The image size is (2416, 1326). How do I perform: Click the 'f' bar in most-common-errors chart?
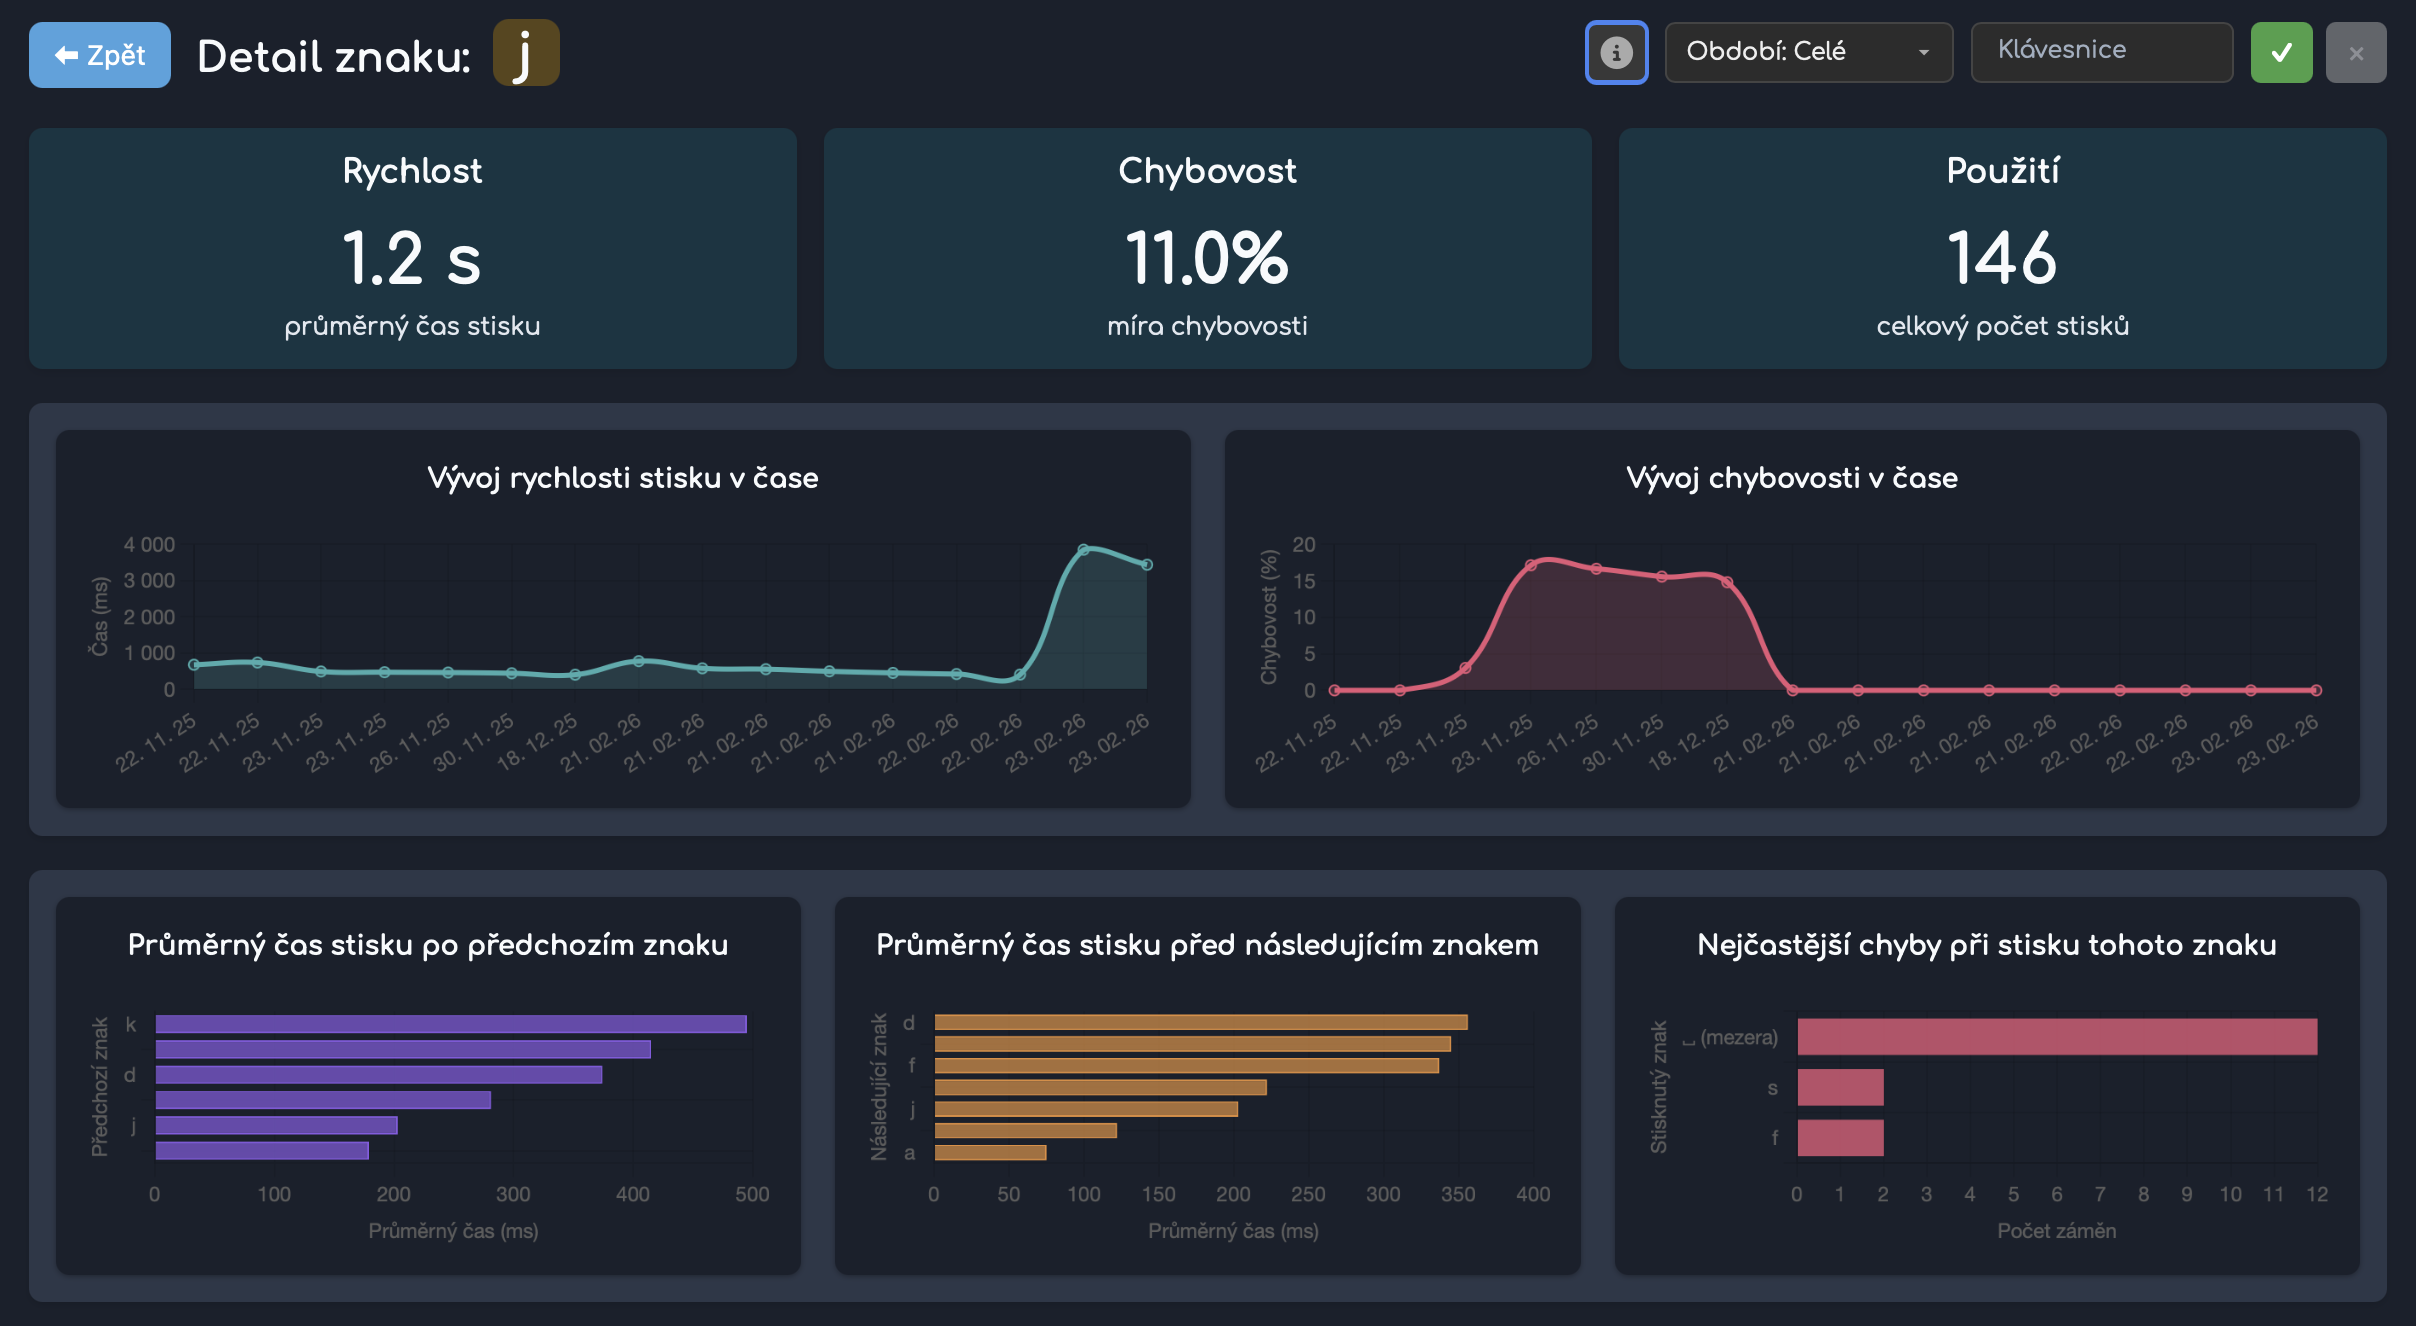(x=1840, y=1138)
